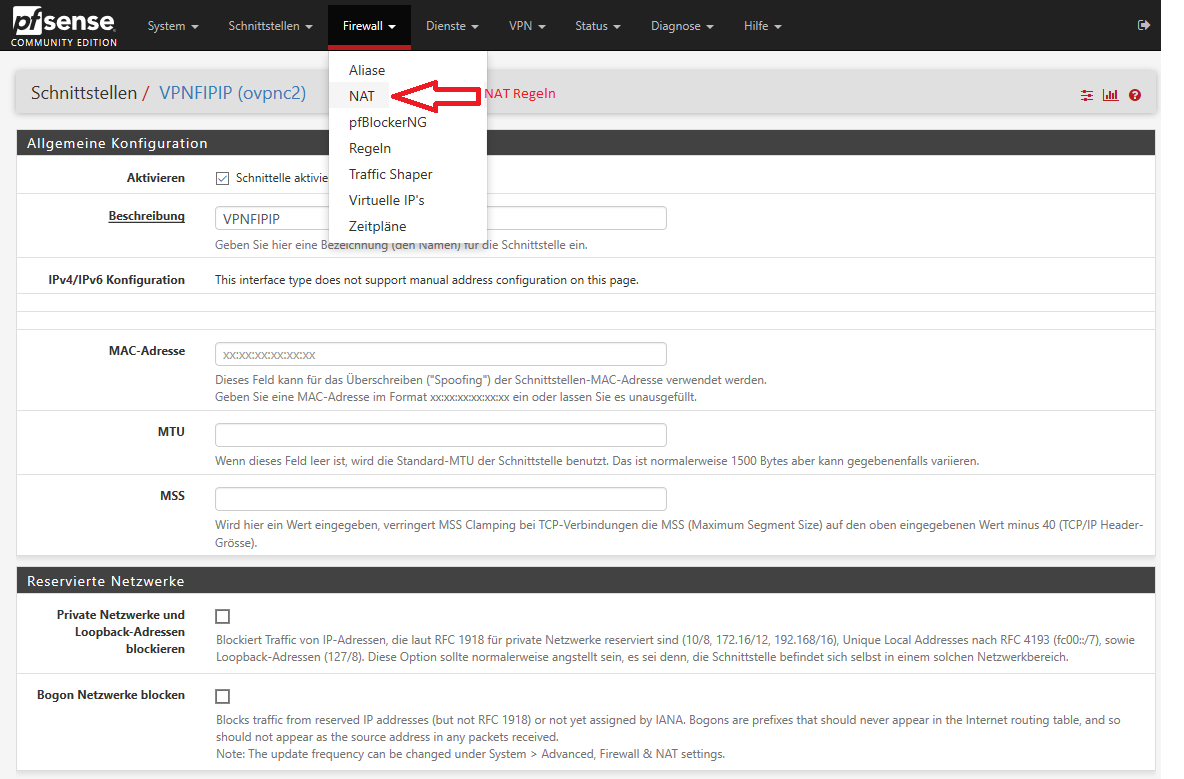Image resolution: width=1184 pixels, height=779 pixels.
Task: Select NAT from the Firewall menu
Action: pos(362,96)
